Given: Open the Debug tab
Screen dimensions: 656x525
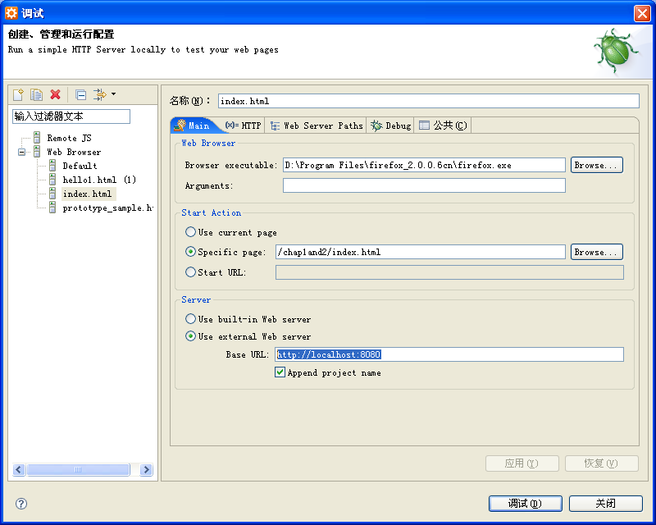Looking at the screenshot, I should tap(391, 125).
